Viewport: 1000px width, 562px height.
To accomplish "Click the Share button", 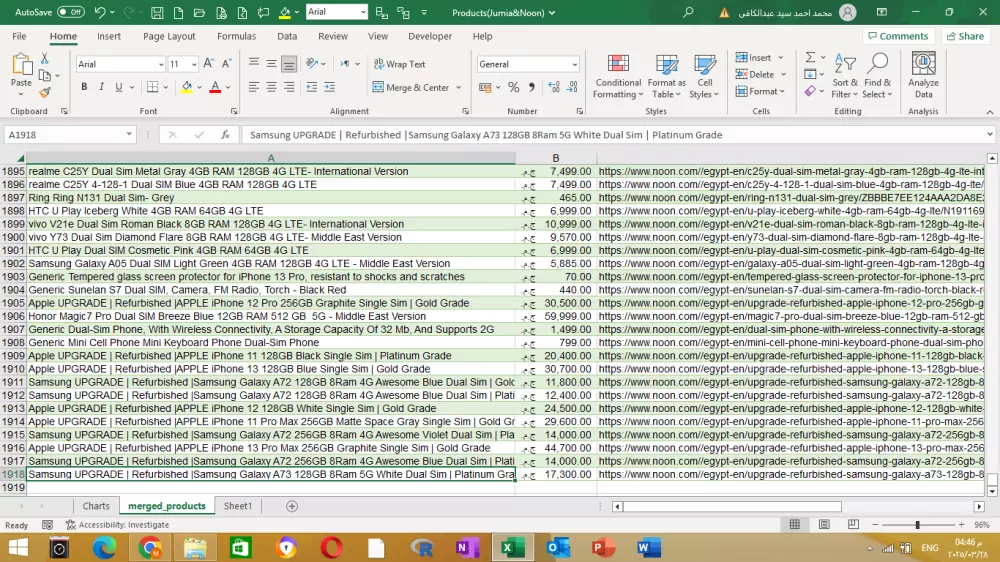I will 965,36.
